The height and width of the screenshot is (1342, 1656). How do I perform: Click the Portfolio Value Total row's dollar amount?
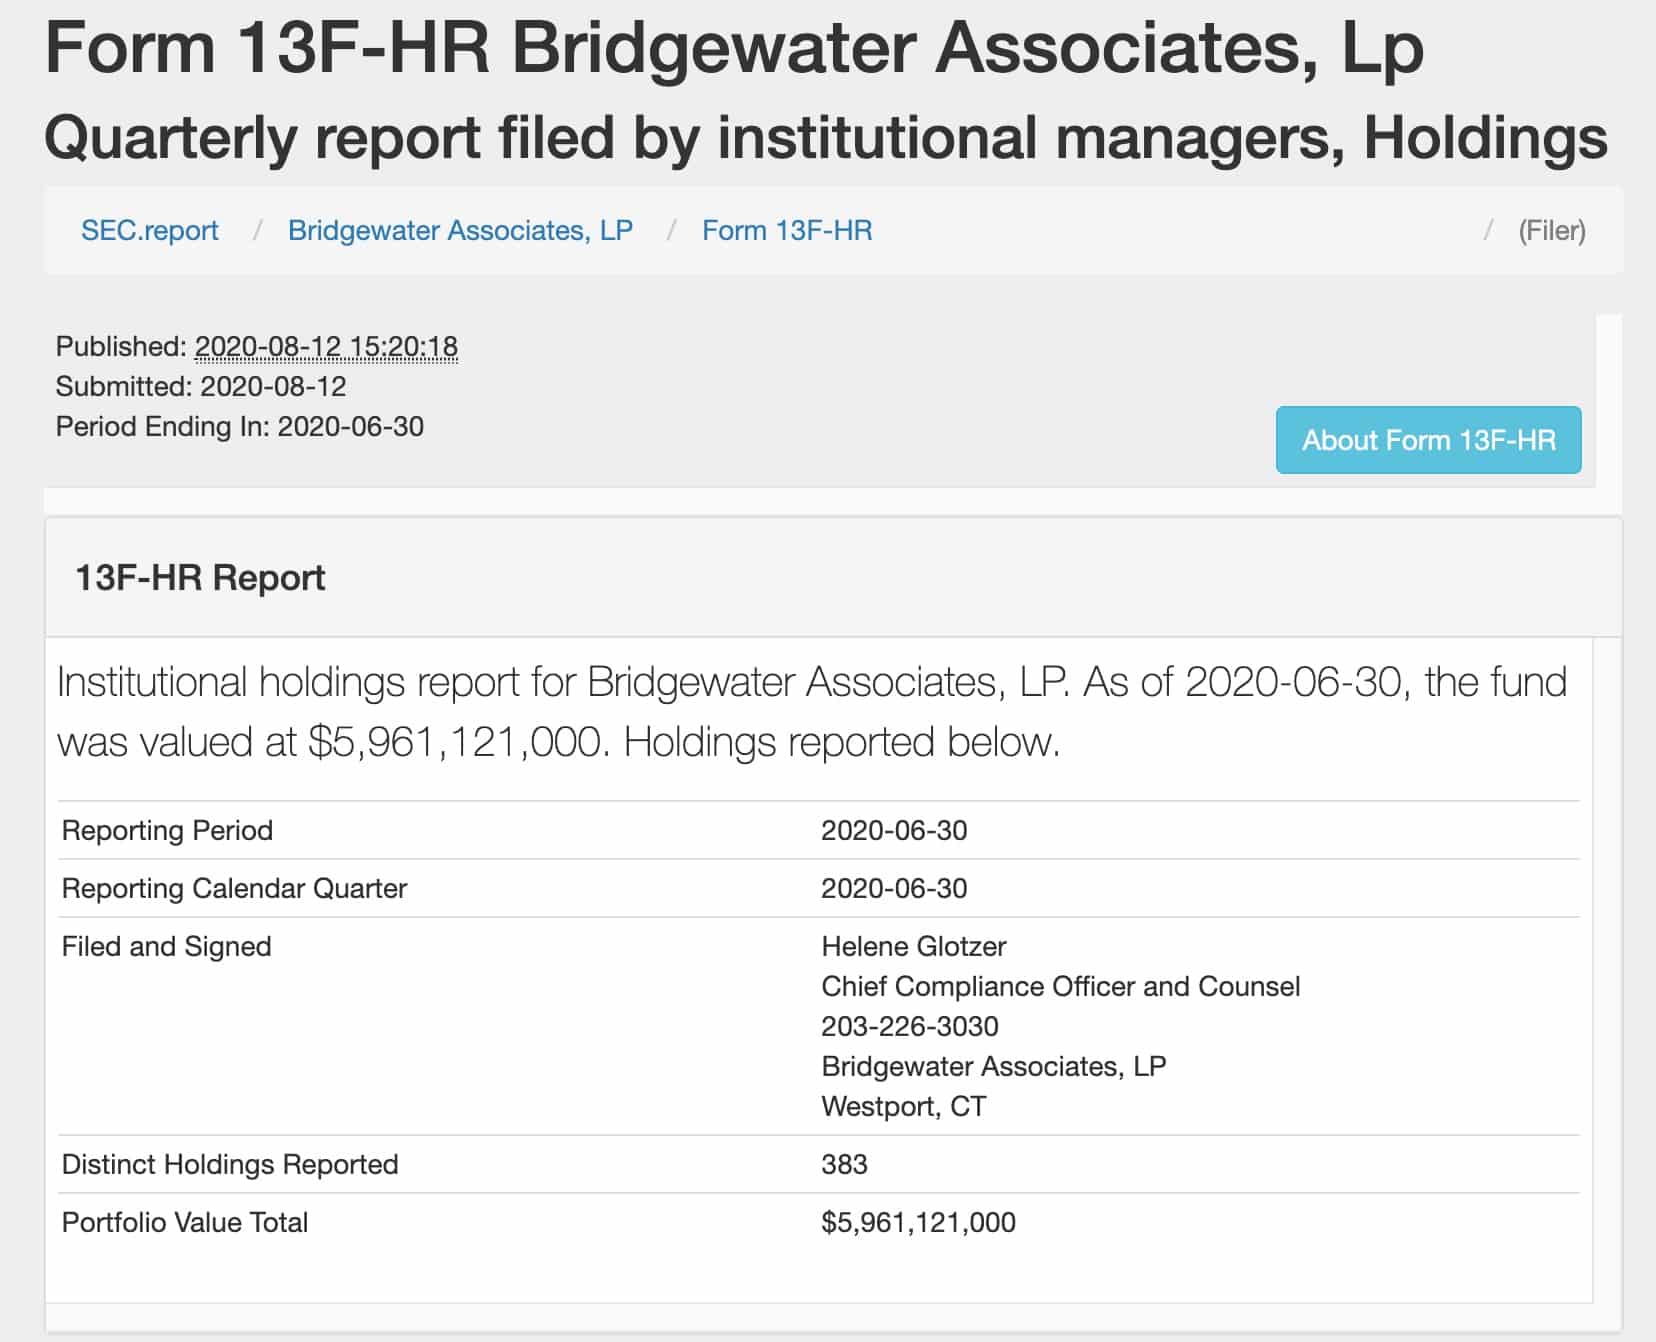click(x=918, y=1223)
